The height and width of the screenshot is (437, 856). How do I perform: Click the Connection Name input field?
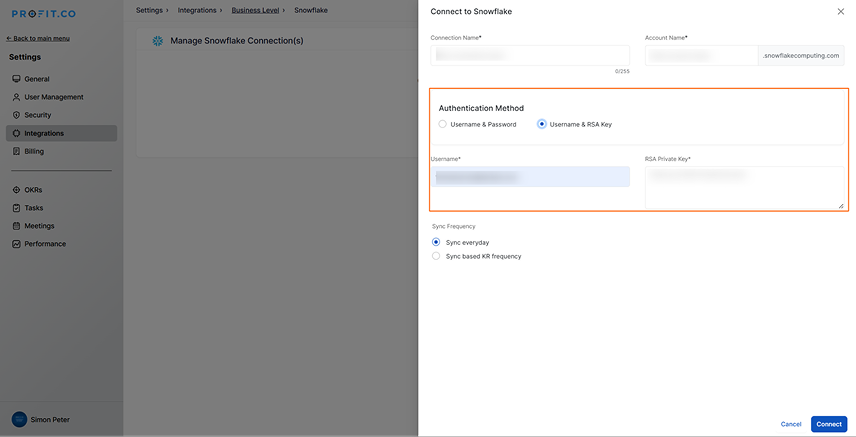530,55
